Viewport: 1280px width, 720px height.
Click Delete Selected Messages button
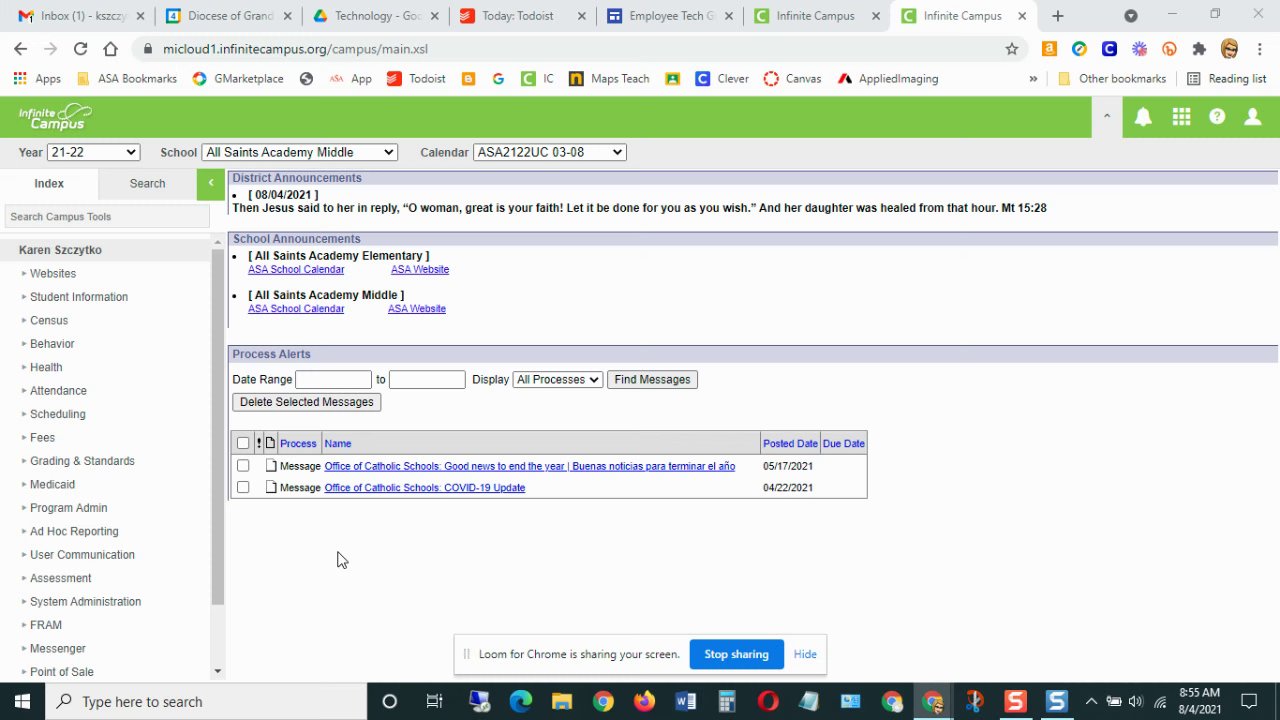(306, 402)
